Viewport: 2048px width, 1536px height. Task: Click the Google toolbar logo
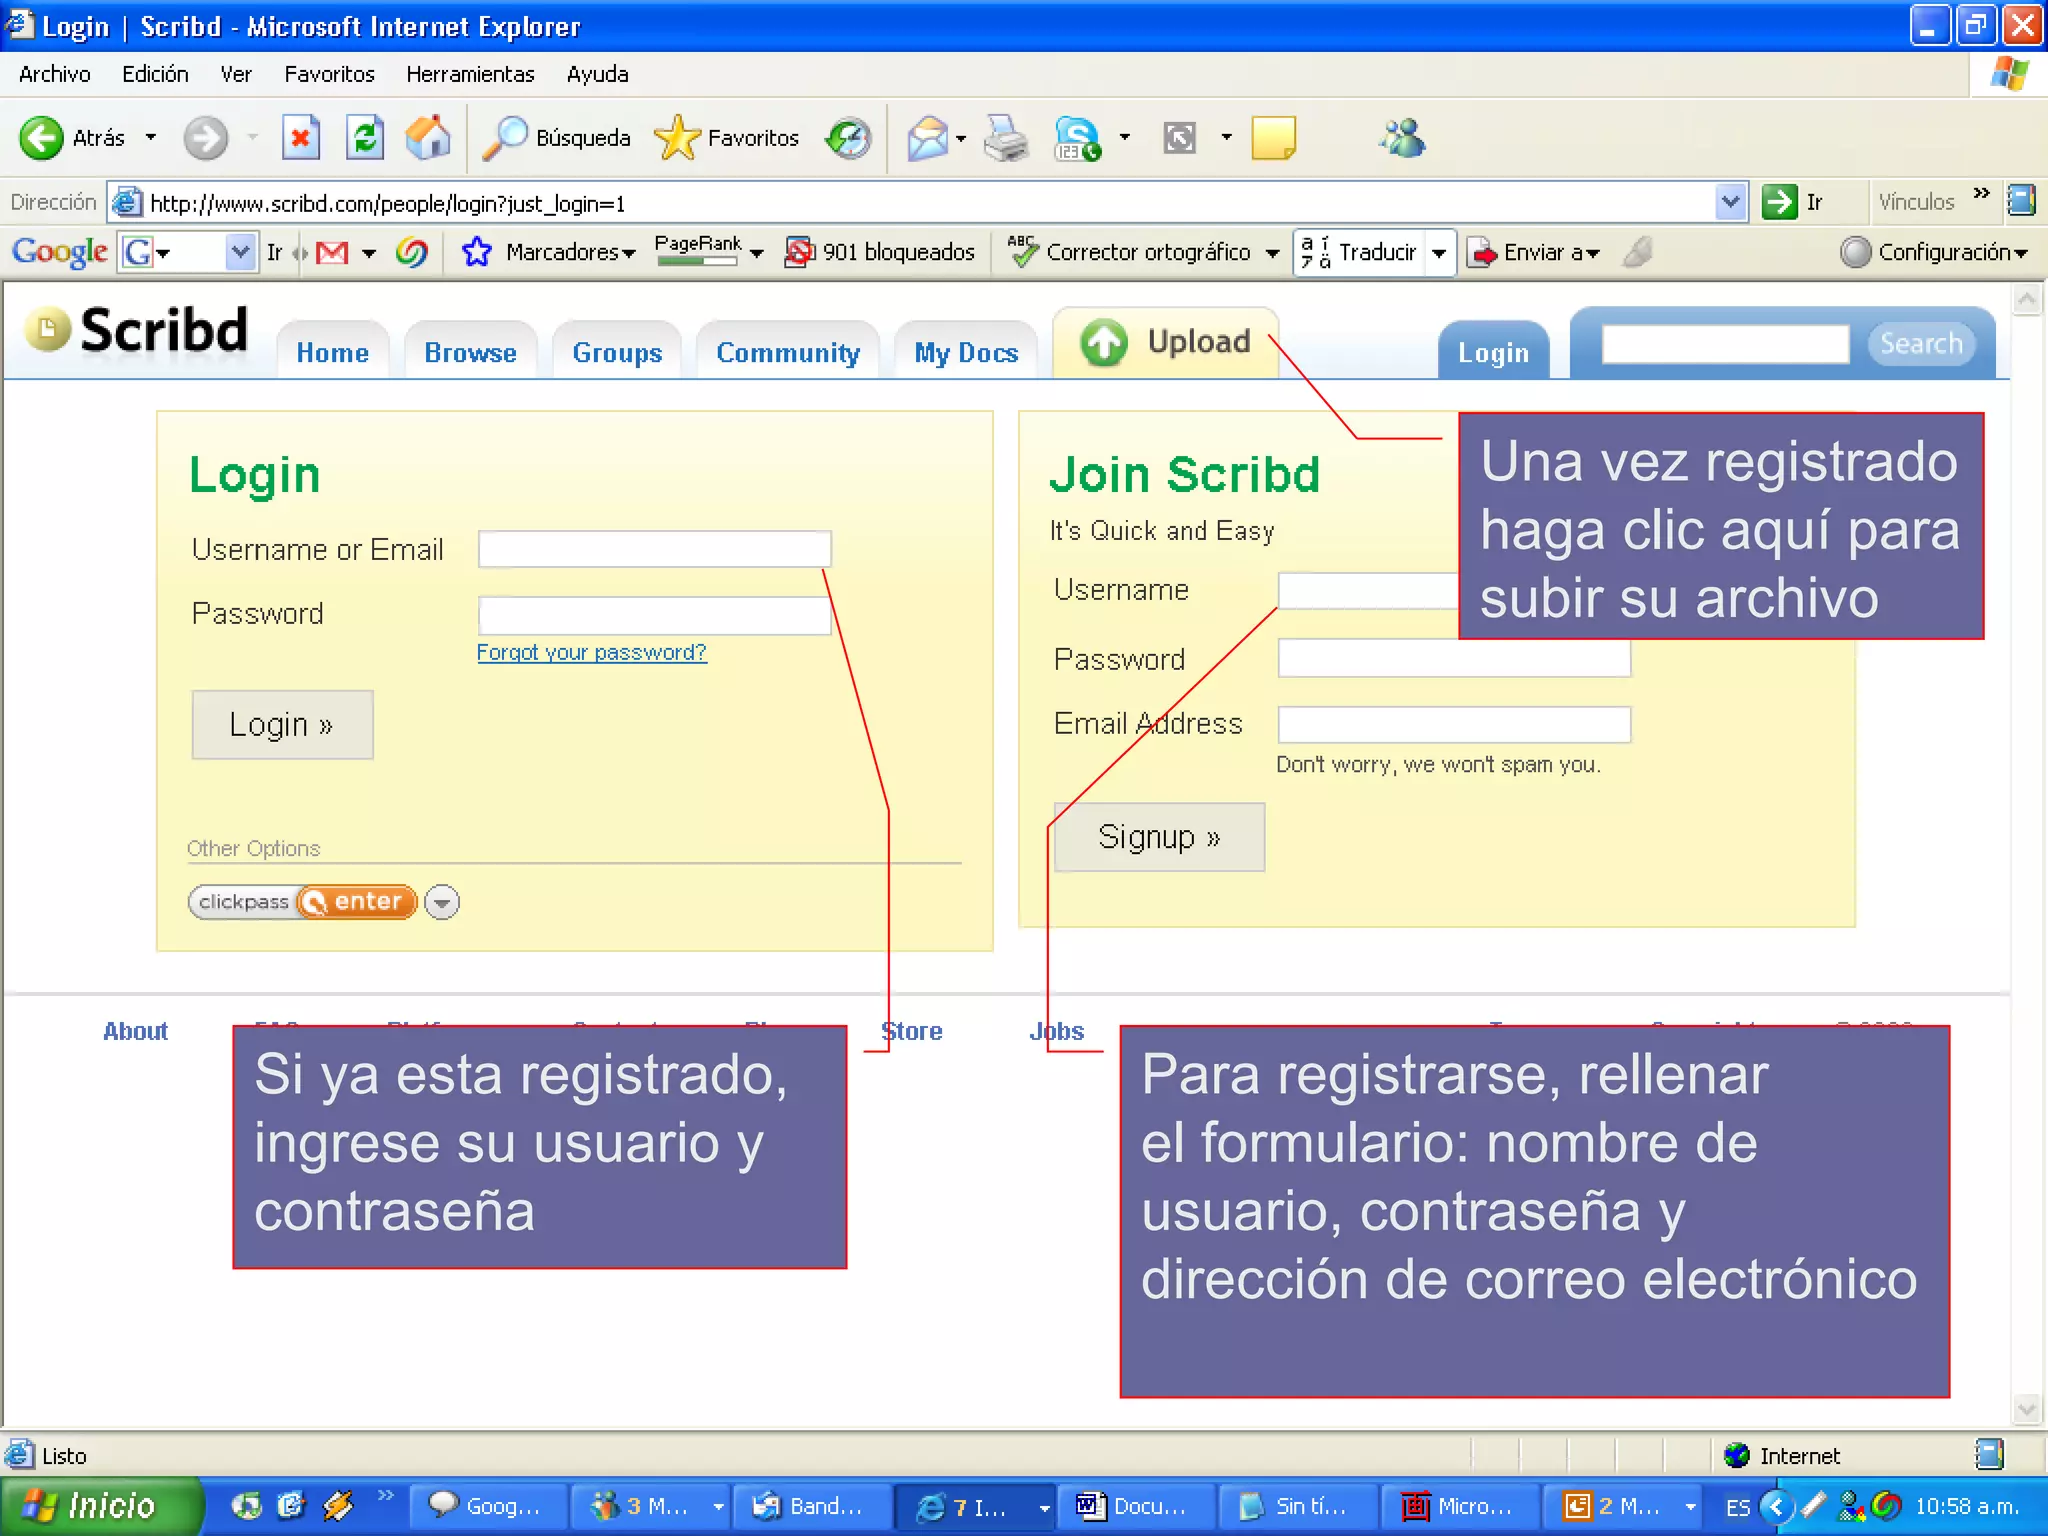(60, 251)
